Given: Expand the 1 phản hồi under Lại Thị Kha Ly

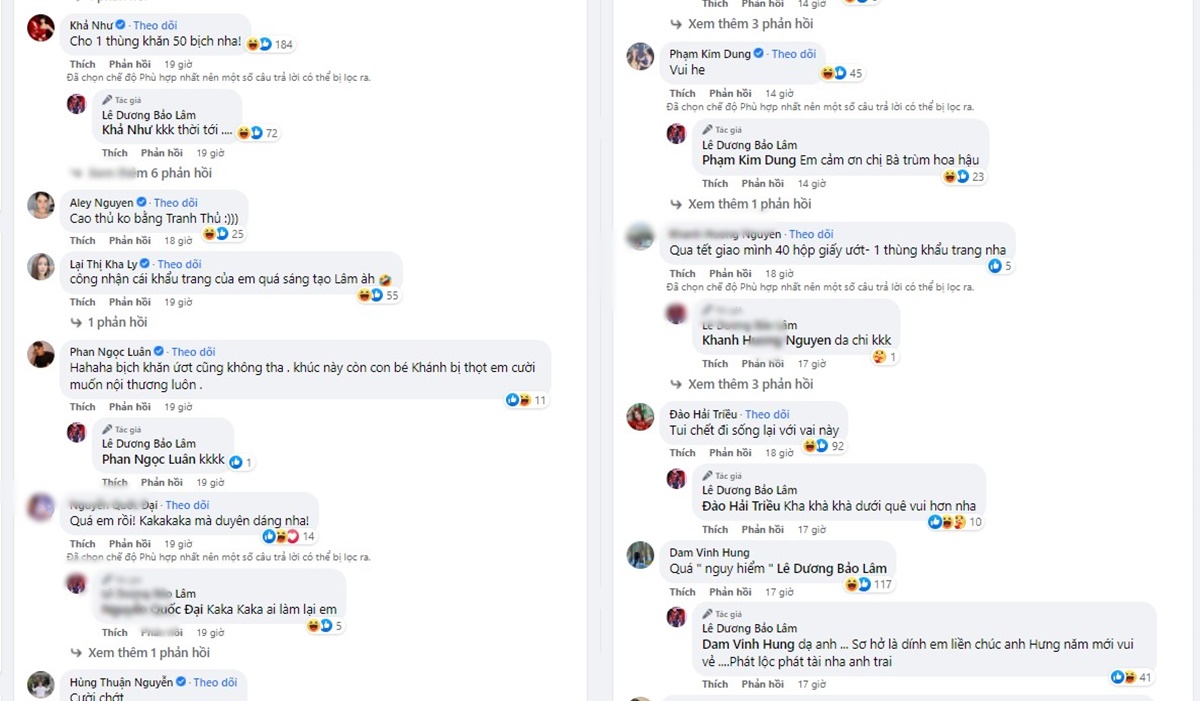Looking at the screenshot, I should (116, 322).
